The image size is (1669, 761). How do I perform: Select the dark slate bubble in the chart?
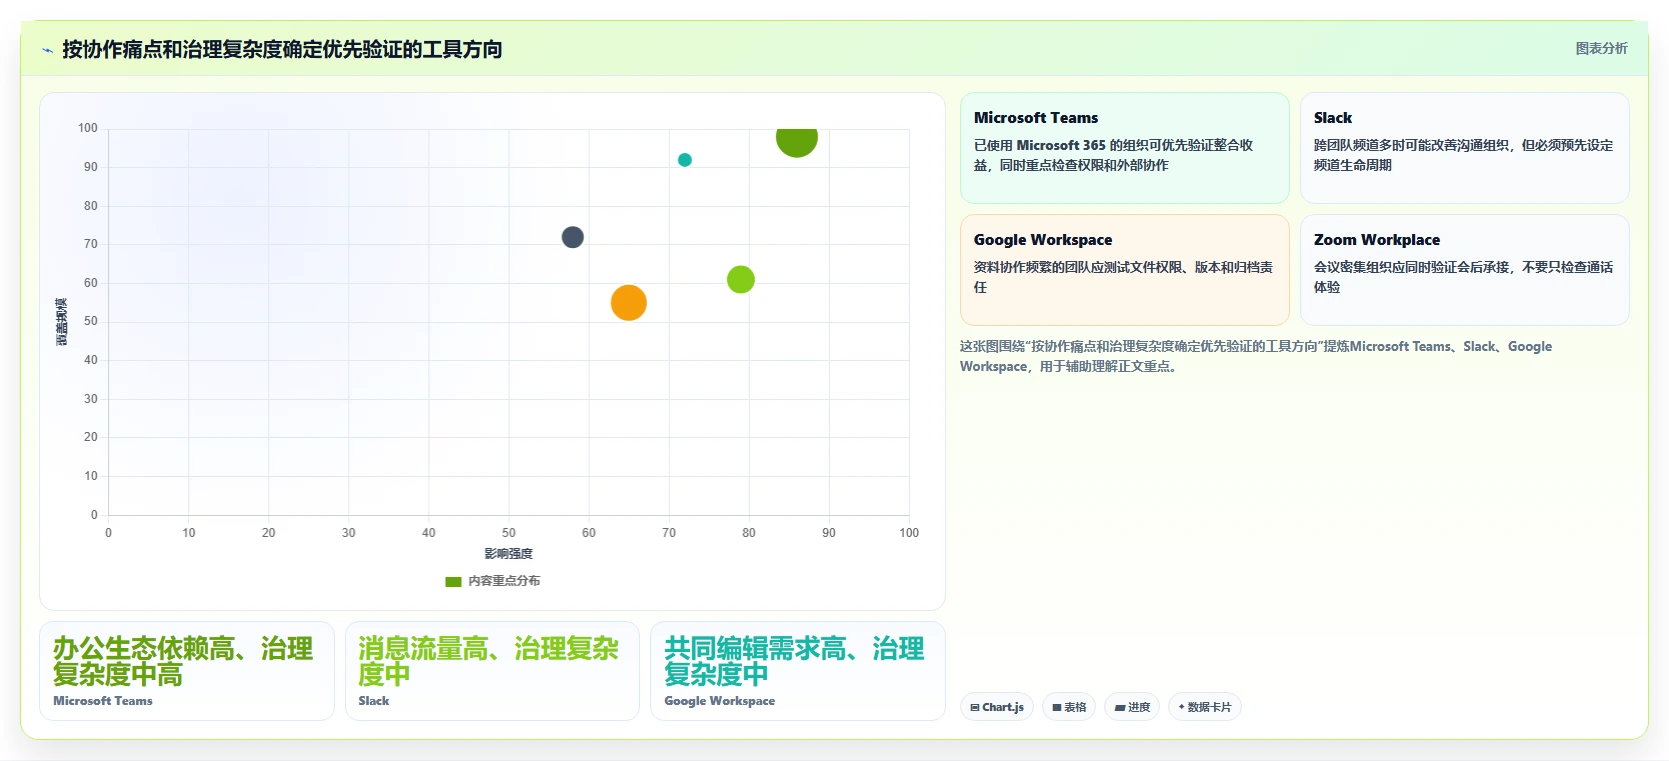click(572, 237)
